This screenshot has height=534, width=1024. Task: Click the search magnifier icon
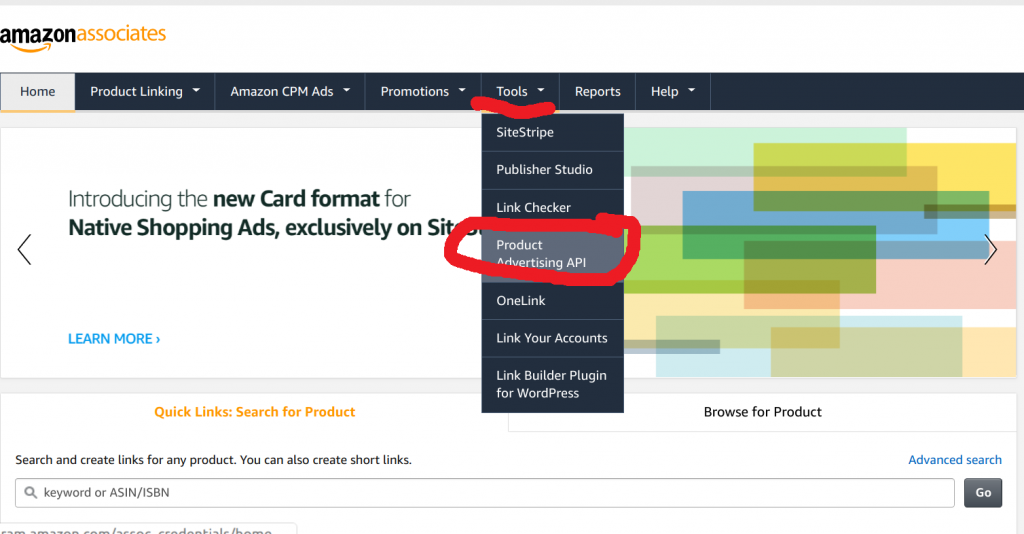pos(30,492)
